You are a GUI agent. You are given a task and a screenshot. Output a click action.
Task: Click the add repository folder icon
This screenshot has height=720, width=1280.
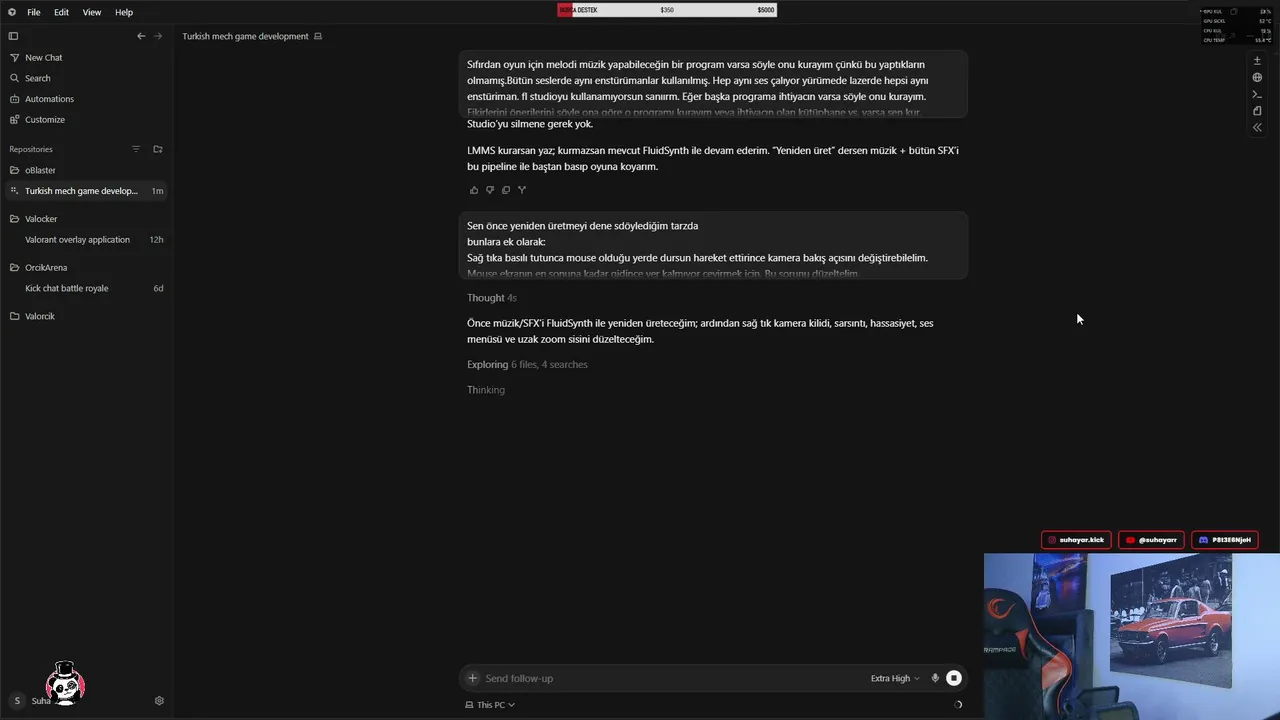pos(158,149)
